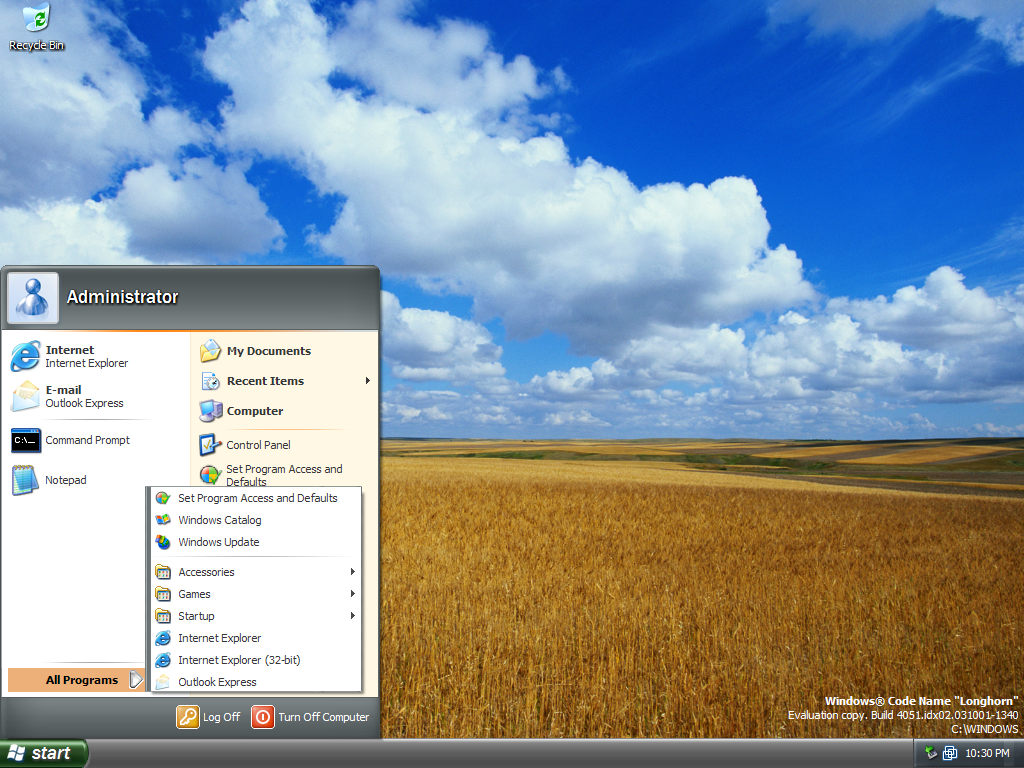Click the Administrator user name
1024x768 pixels.
pos(122,297)
